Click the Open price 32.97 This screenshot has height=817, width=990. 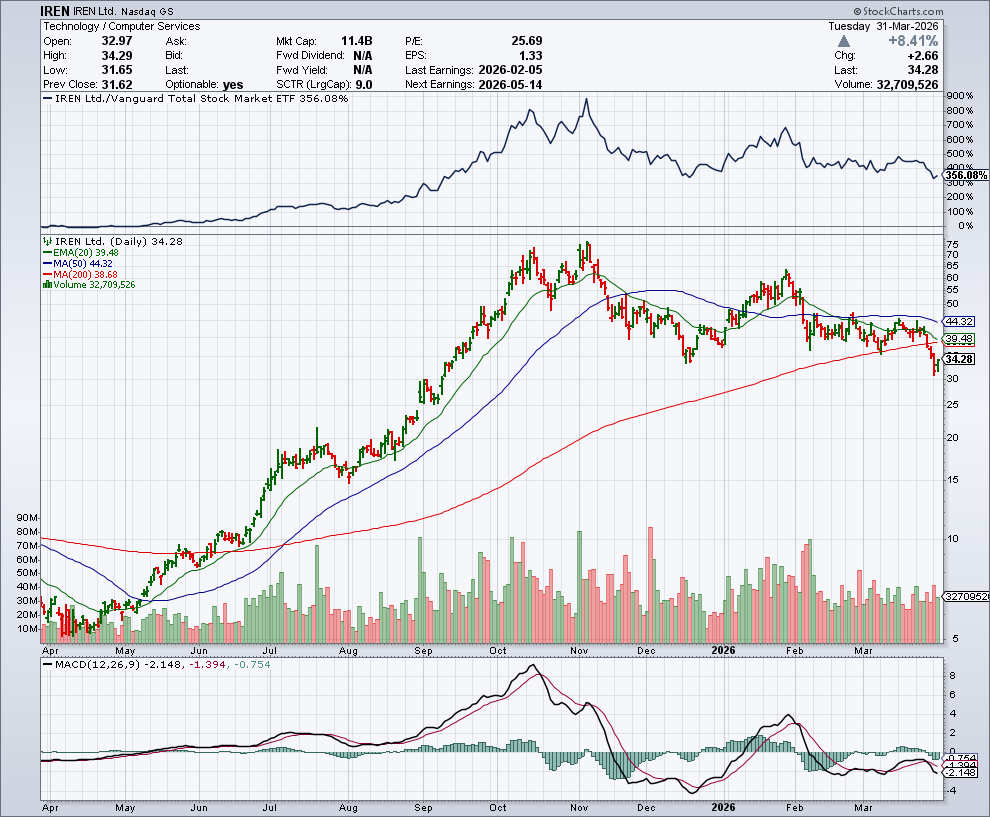click(x=117, y=41)
